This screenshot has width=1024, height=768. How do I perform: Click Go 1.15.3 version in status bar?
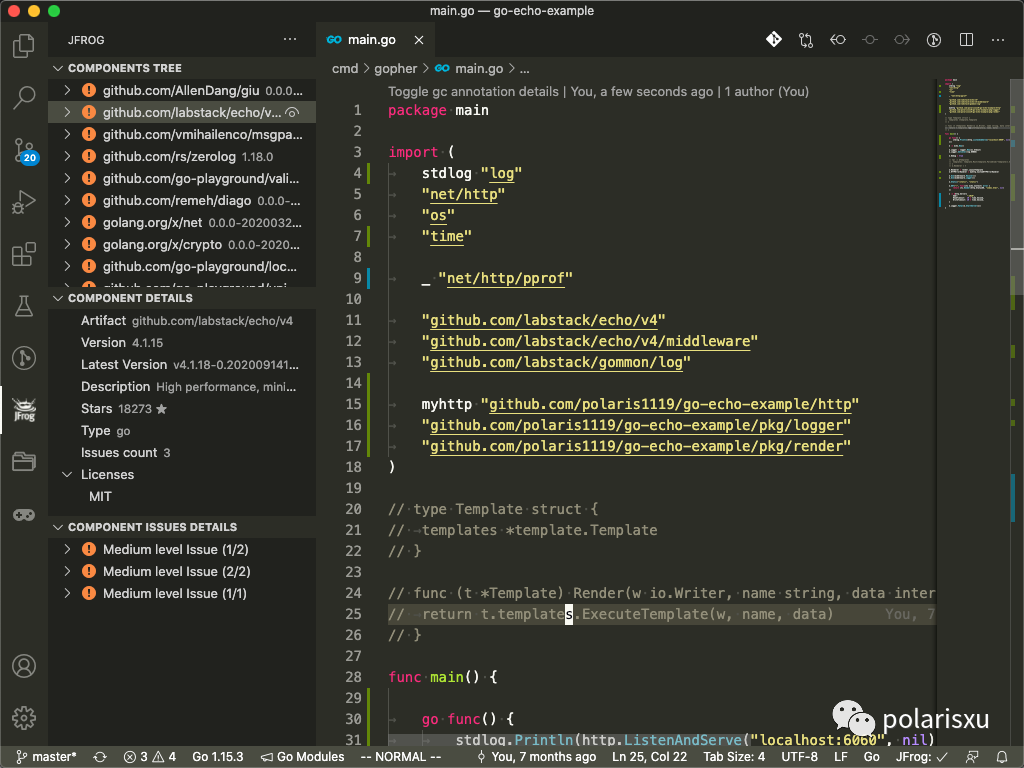217,757
